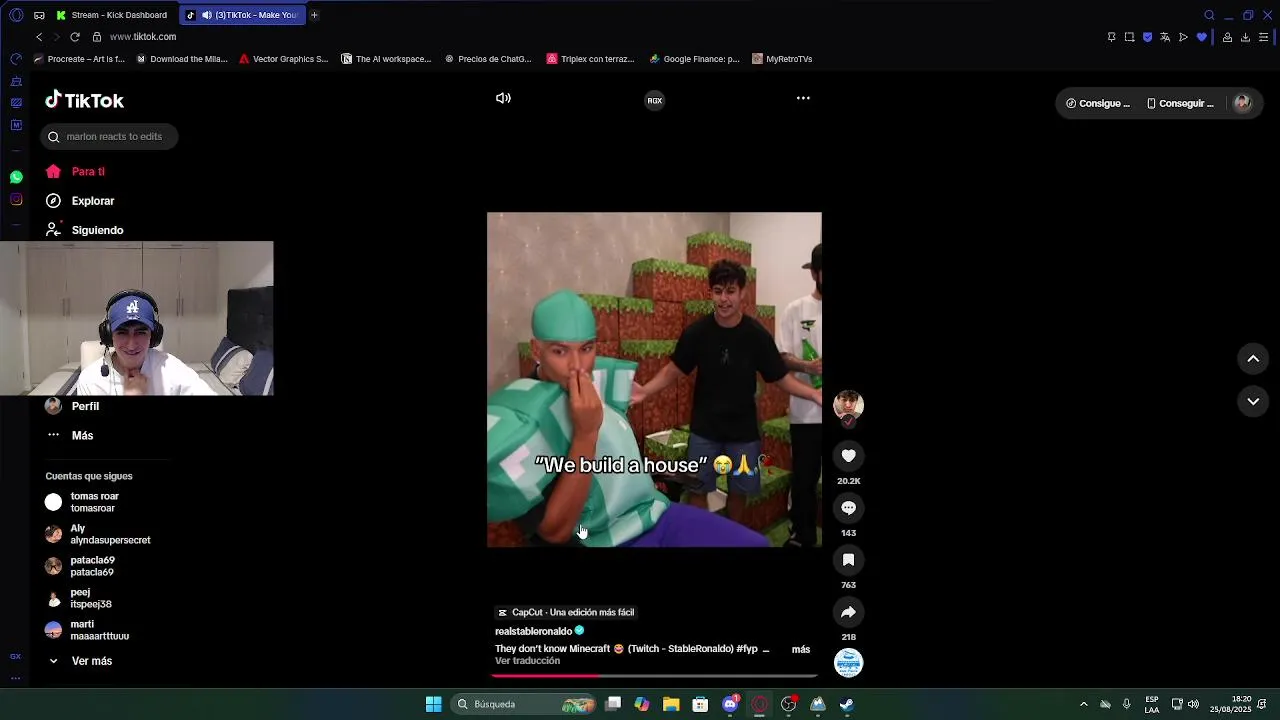Open File Explorer from the taskbar
Viewport: 1280px width, 720px height.
point(671,704)
